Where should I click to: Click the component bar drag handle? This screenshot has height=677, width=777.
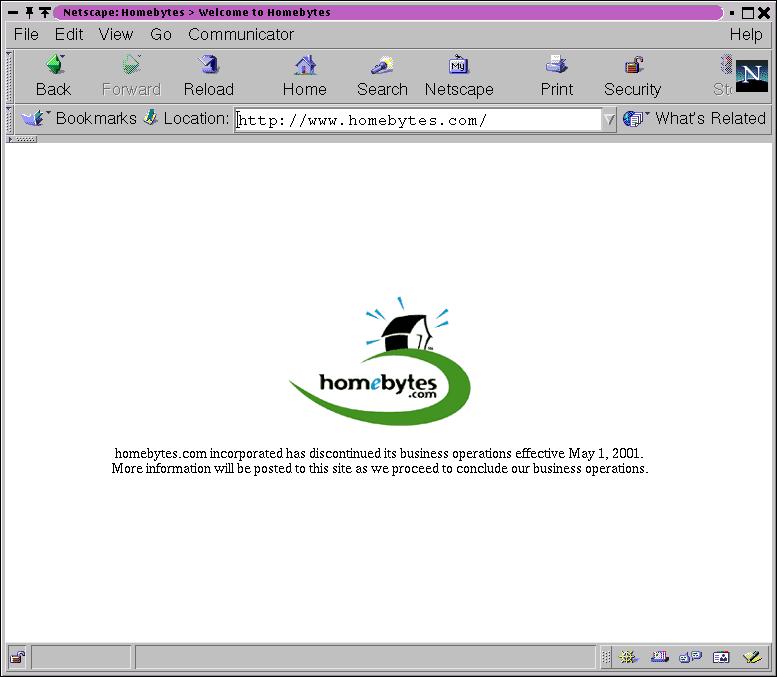click(606, 657)
